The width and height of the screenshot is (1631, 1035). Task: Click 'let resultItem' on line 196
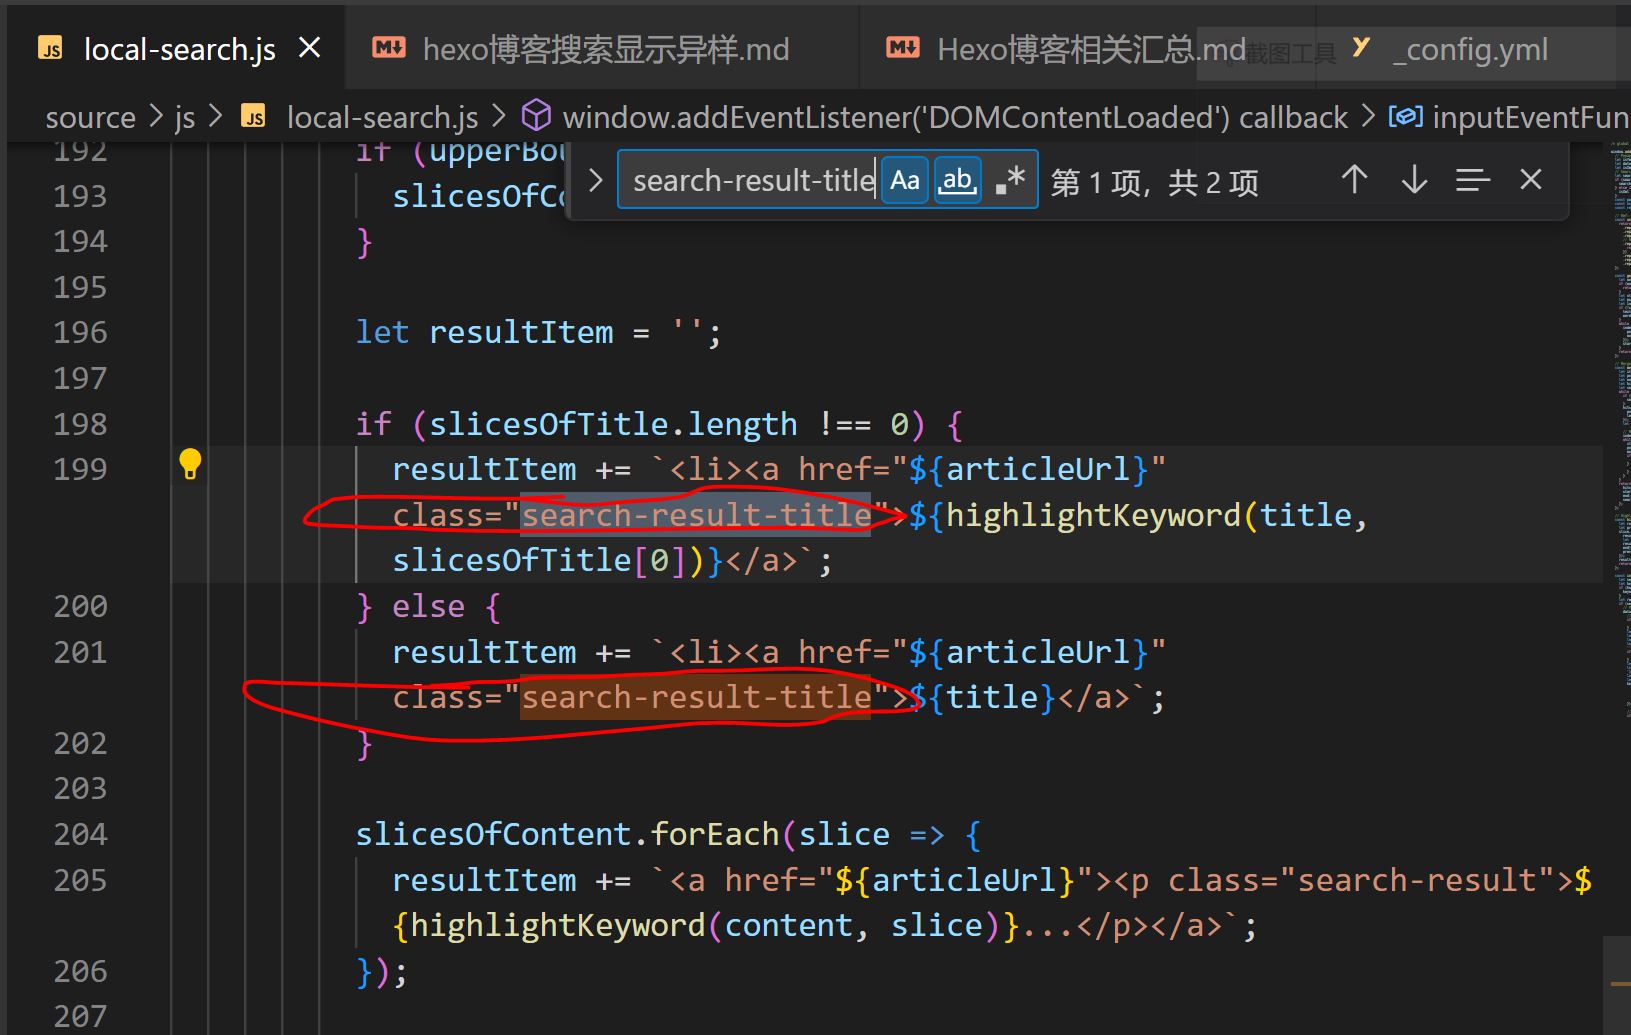tap(484, 332)
